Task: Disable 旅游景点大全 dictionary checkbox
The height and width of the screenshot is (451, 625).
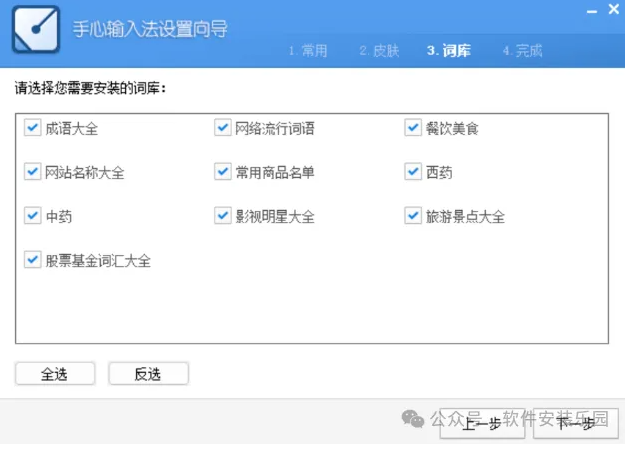Action: [413, 216]
